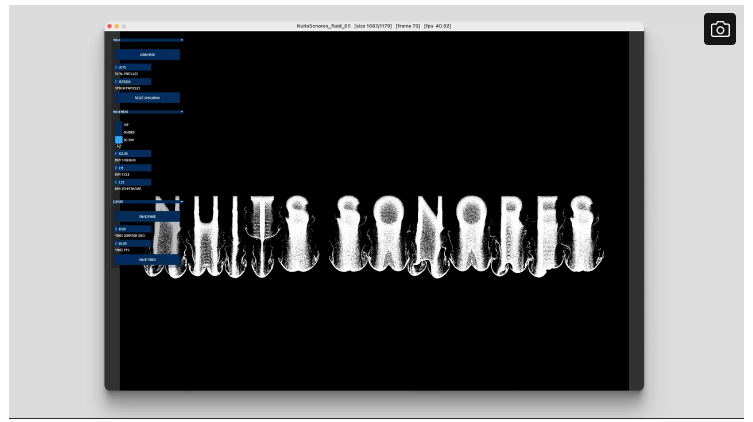Collapse the MOVEMENT section header
Viewport: 753px width, 422px height.
click(x=147, y=112)
